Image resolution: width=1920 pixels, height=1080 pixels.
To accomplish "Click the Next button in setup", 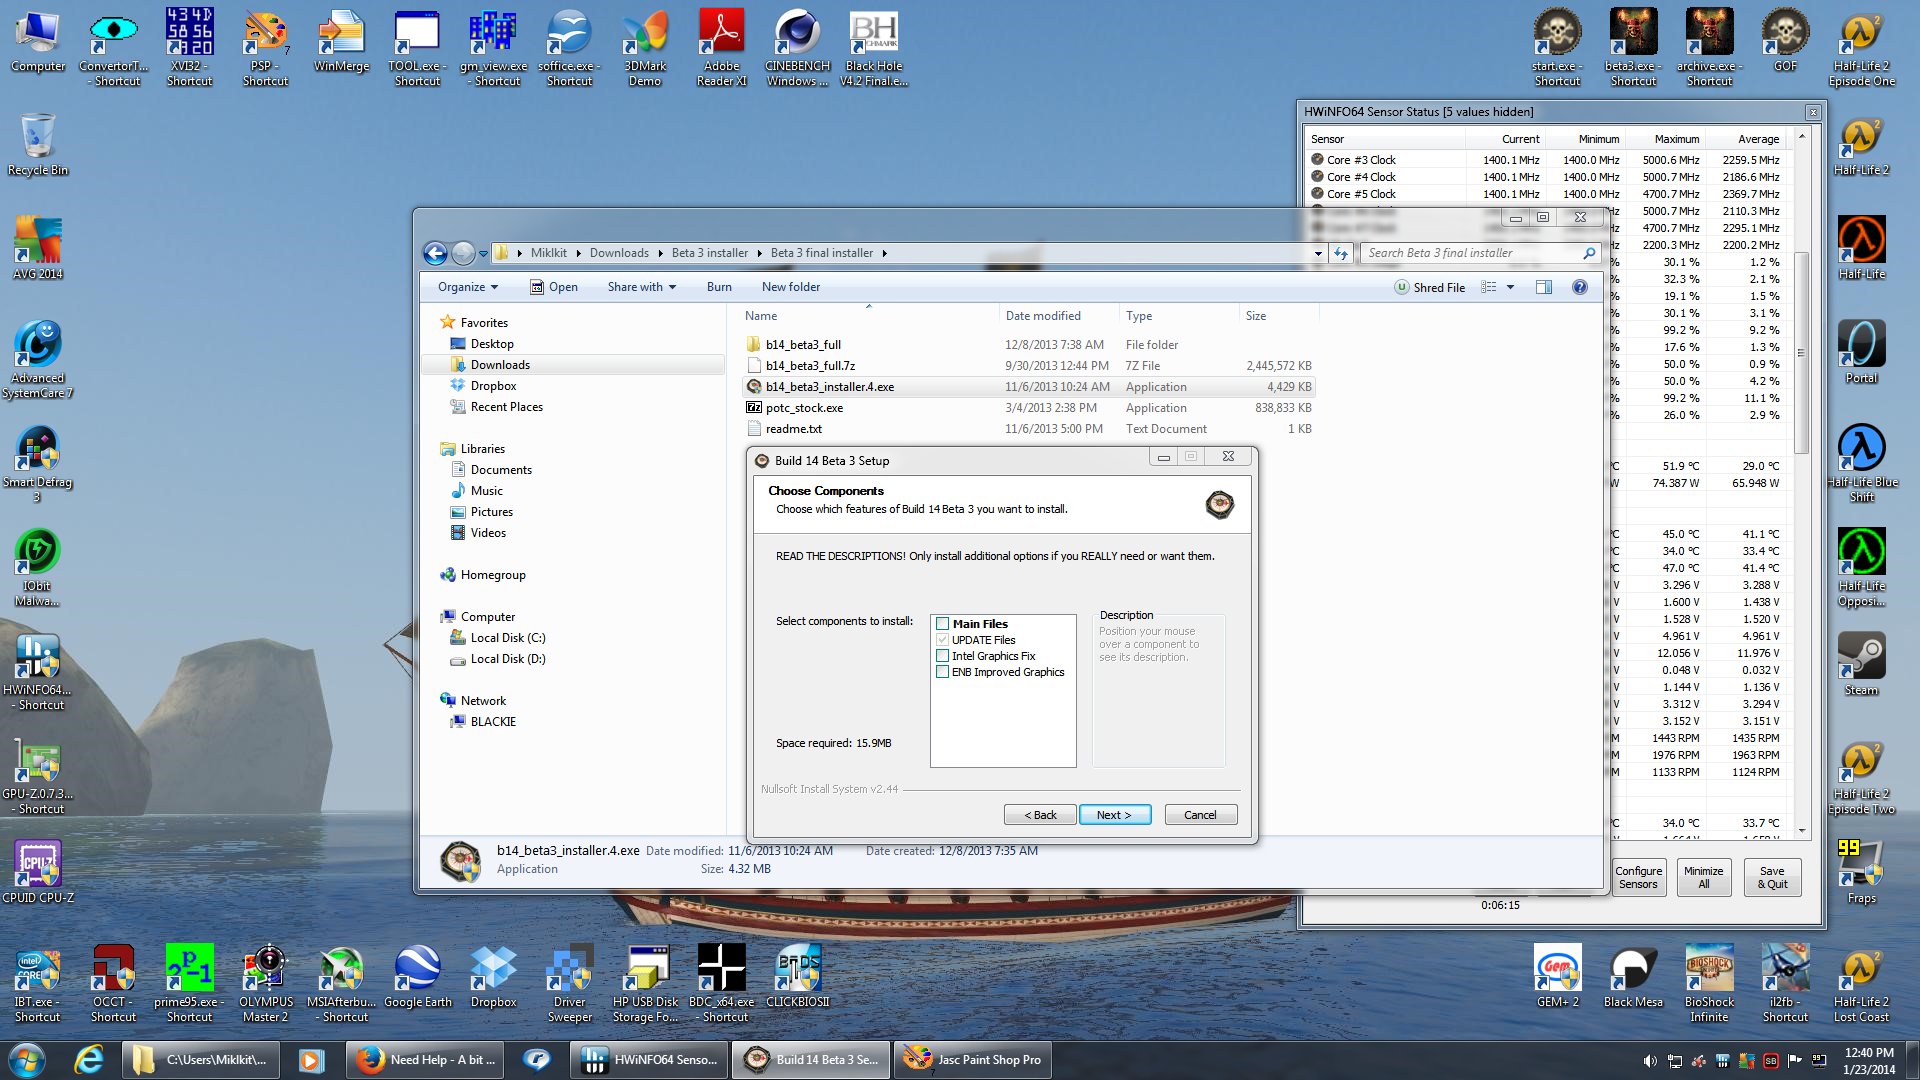I will pyautogui.click(x=1114, y=815).
